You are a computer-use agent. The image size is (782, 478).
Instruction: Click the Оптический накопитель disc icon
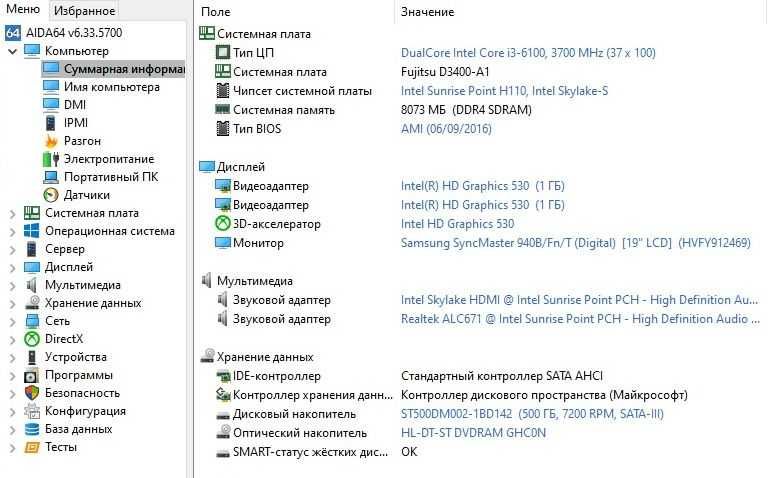[x=223, y=432]
